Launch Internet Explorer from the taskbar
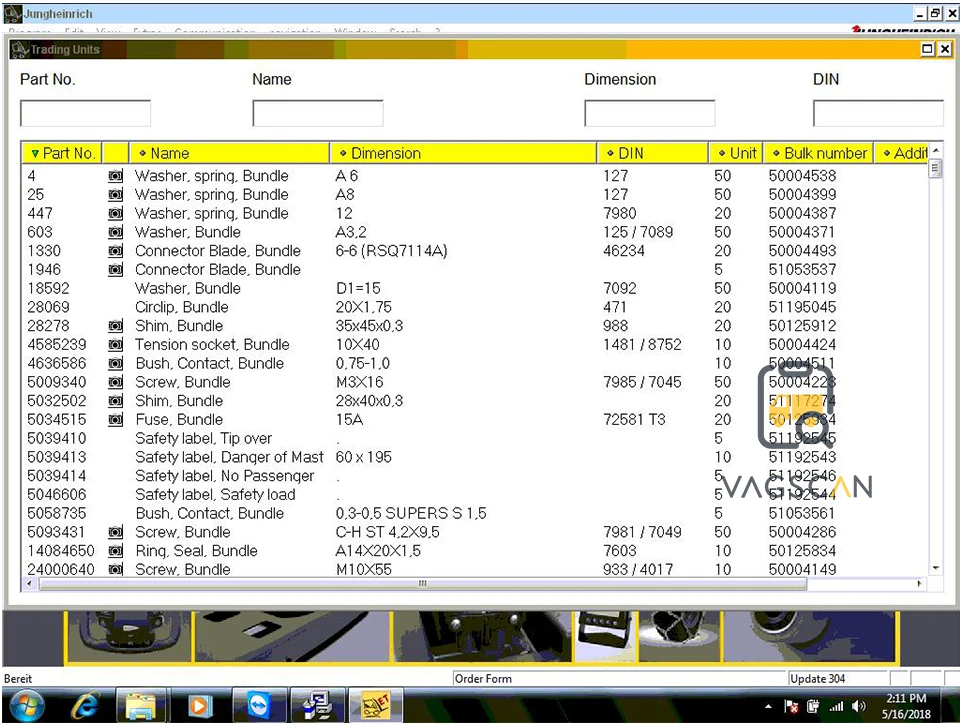 point(85,706)
